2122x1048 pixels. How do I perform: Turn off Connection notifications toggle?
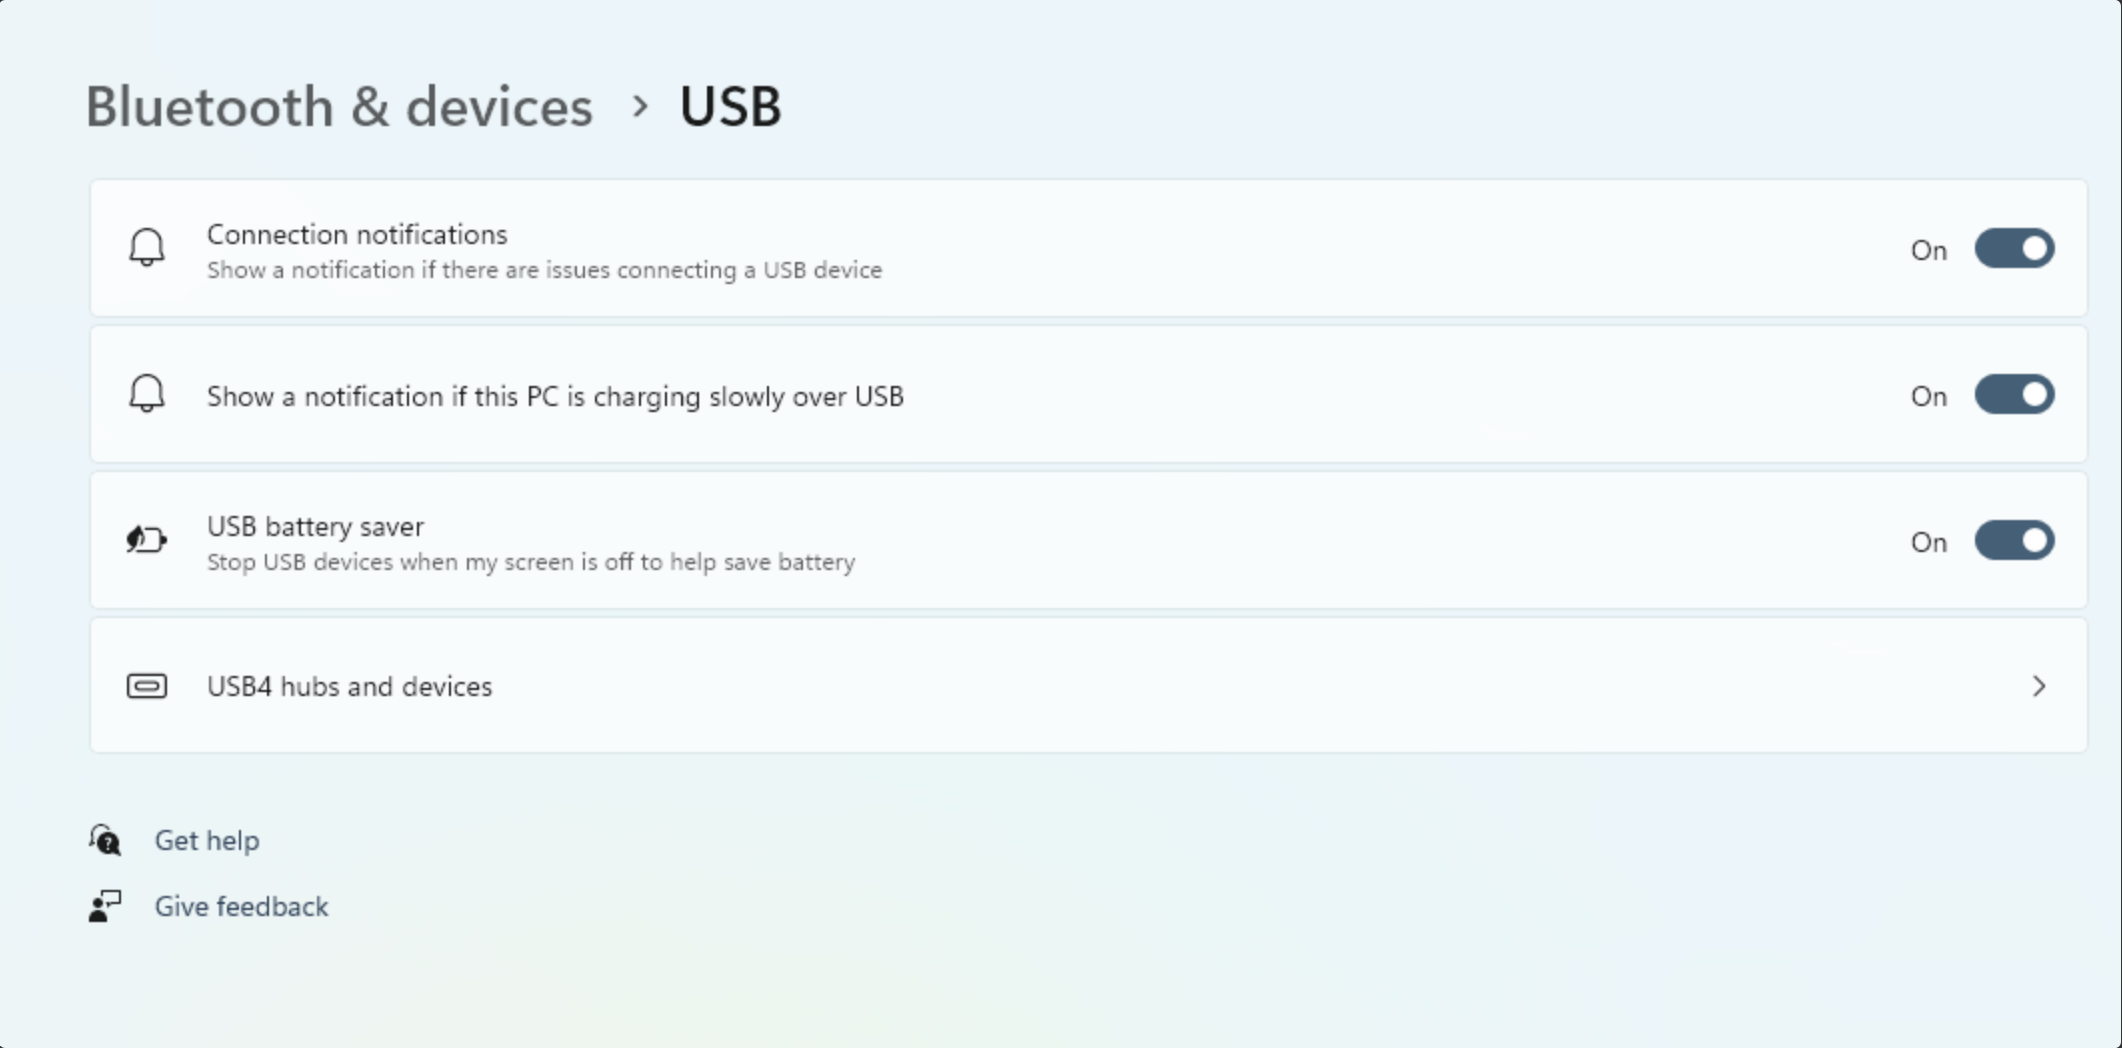2014,248
